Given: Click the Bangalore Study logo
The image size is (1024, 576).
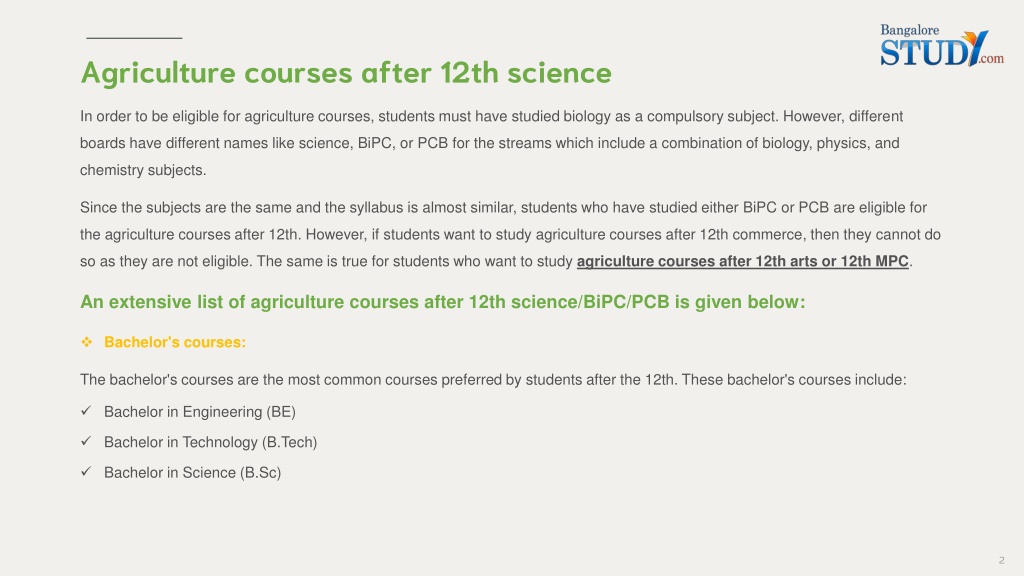Looking at the screenshot, I should (x=942, y=45).
